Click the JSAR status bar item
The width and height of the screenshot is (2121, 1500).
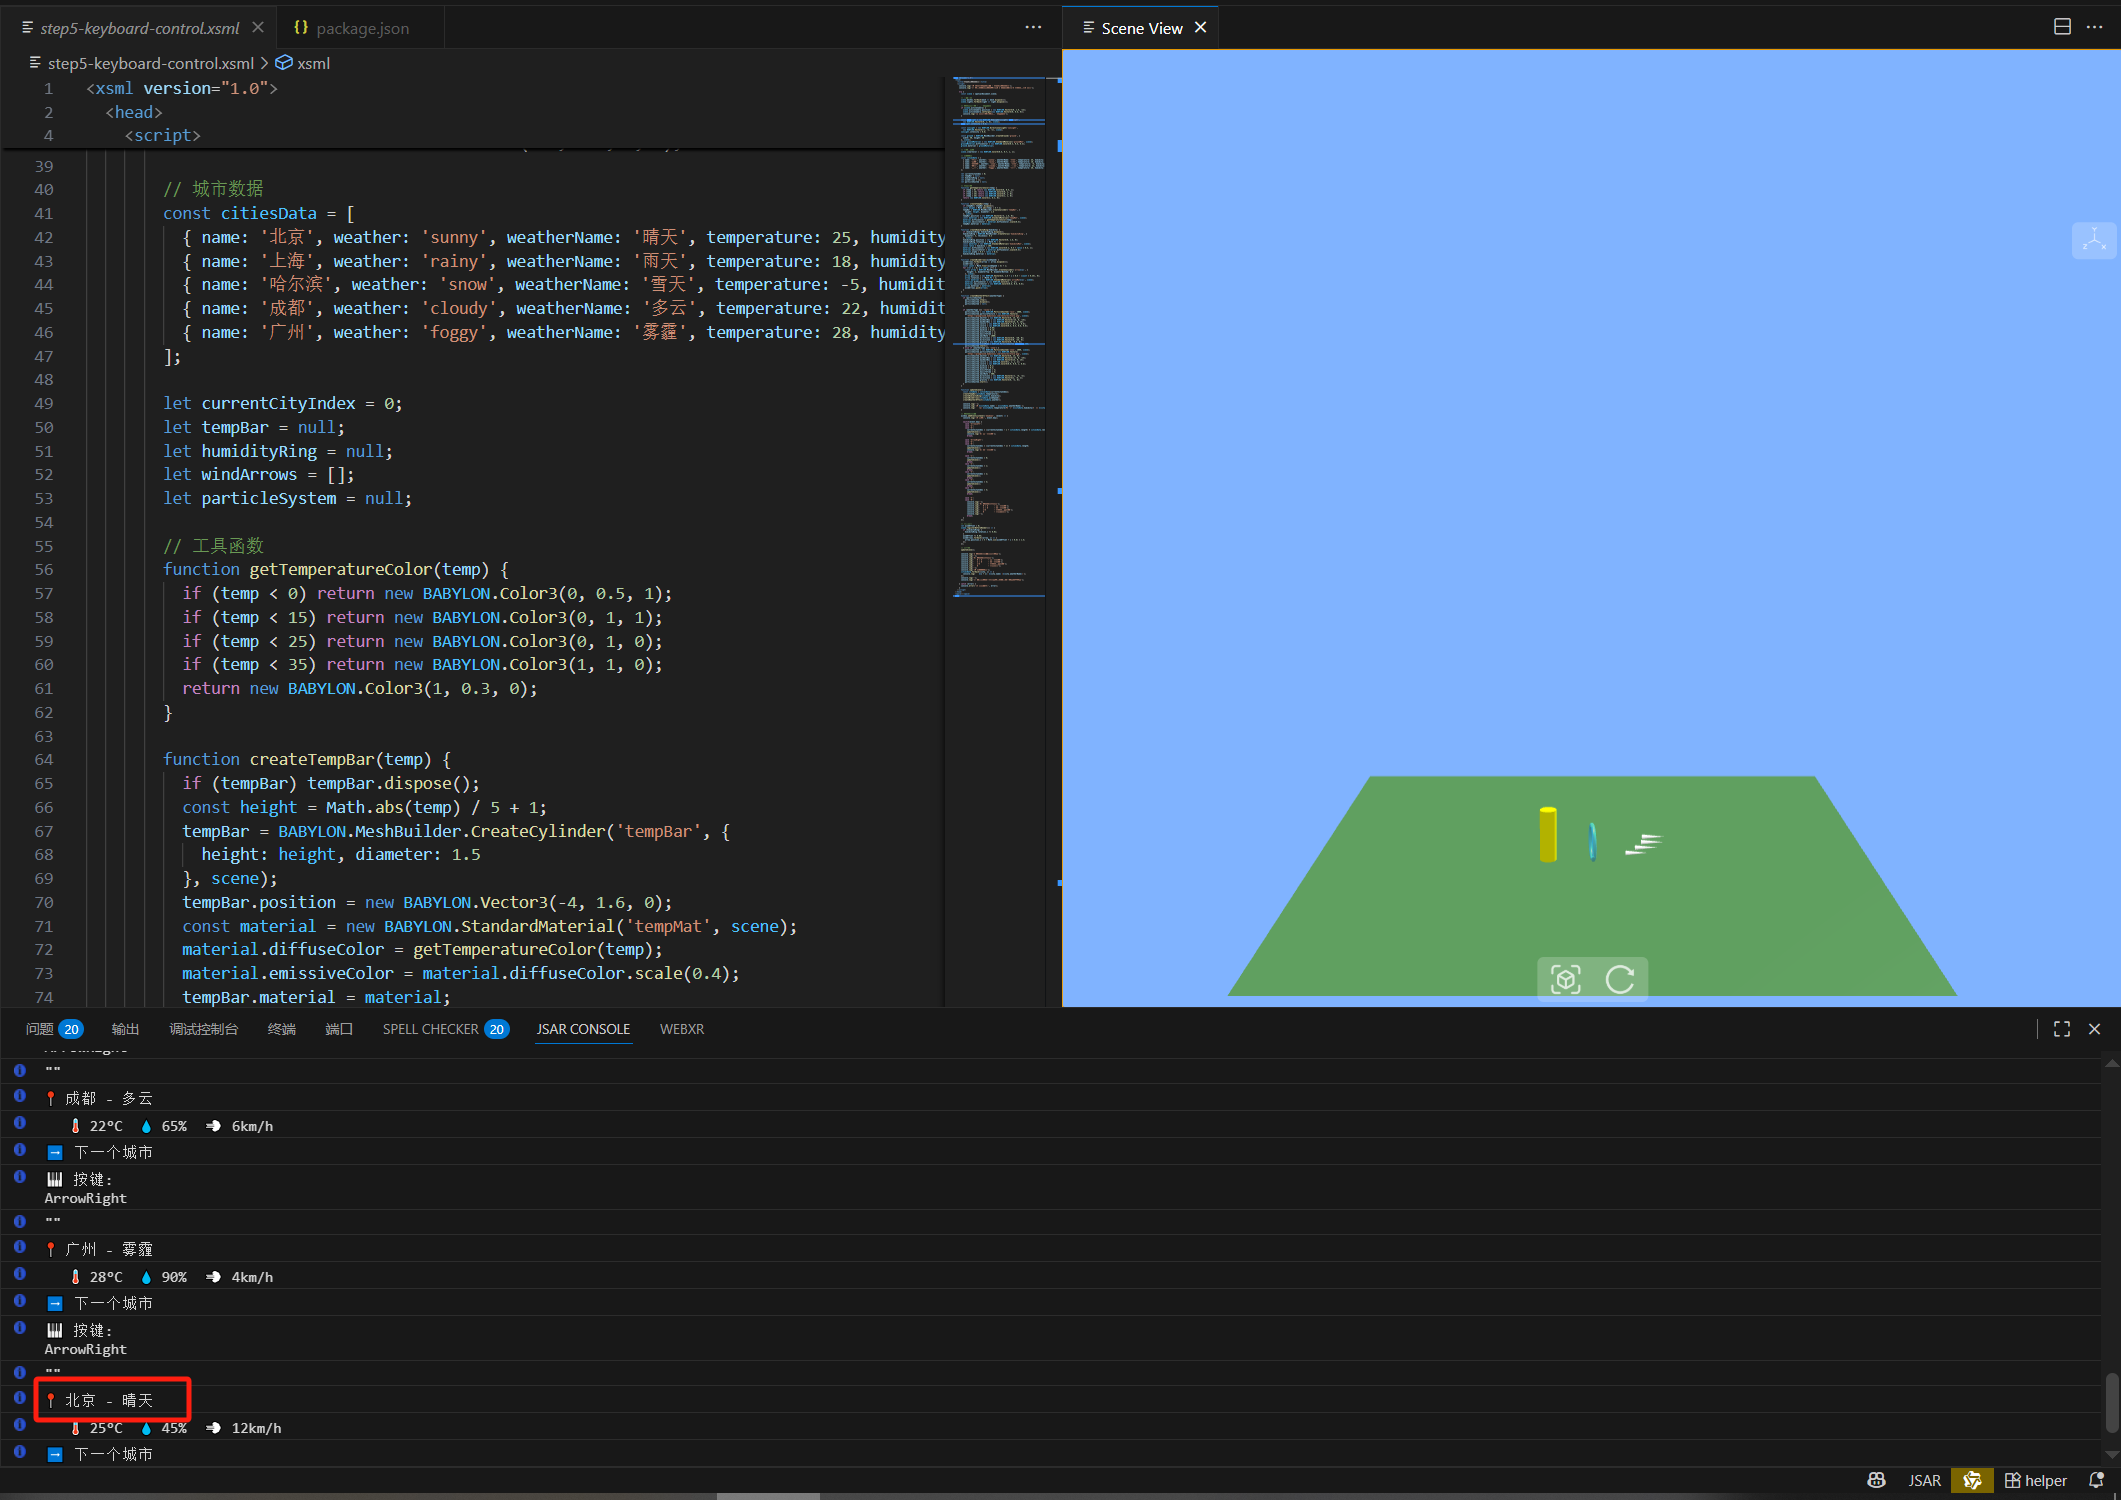click(1924, 1480)
